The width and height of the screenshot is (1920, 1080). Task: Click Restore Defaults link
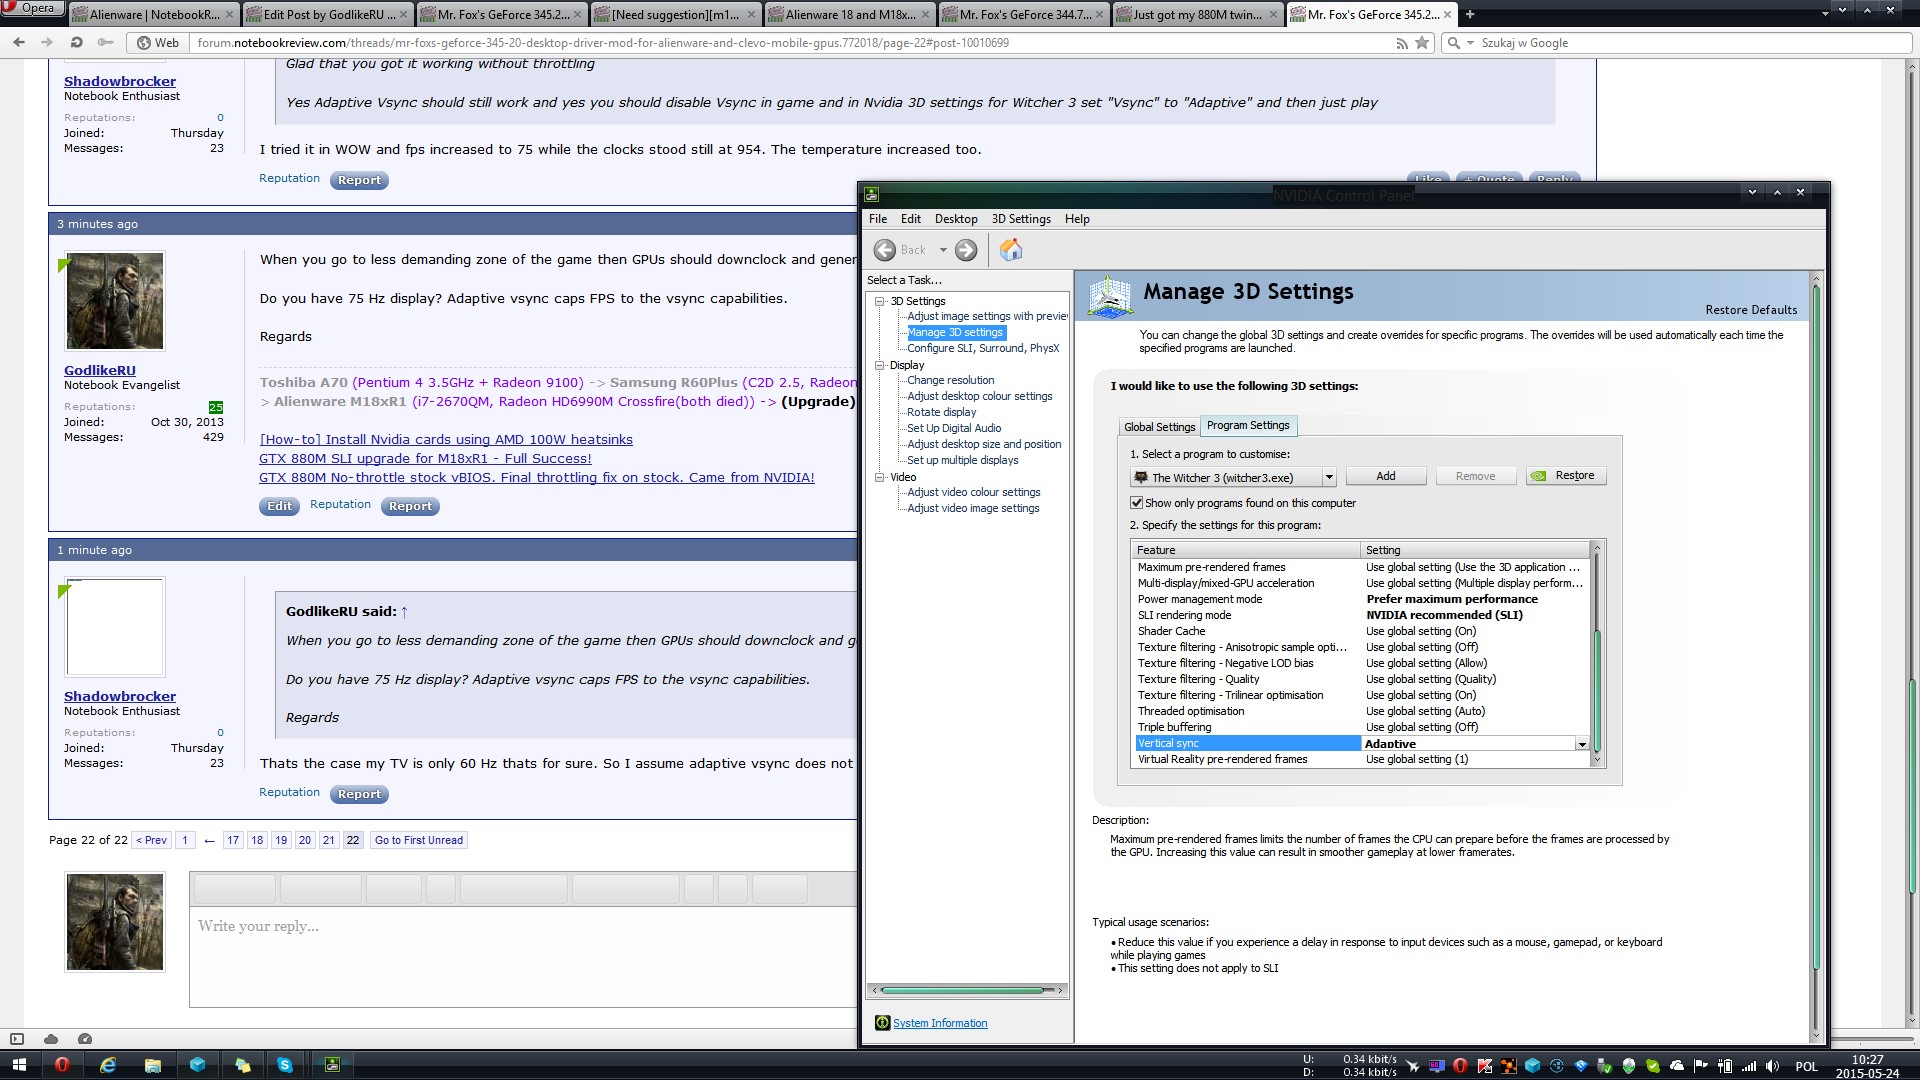(1751, 310)
